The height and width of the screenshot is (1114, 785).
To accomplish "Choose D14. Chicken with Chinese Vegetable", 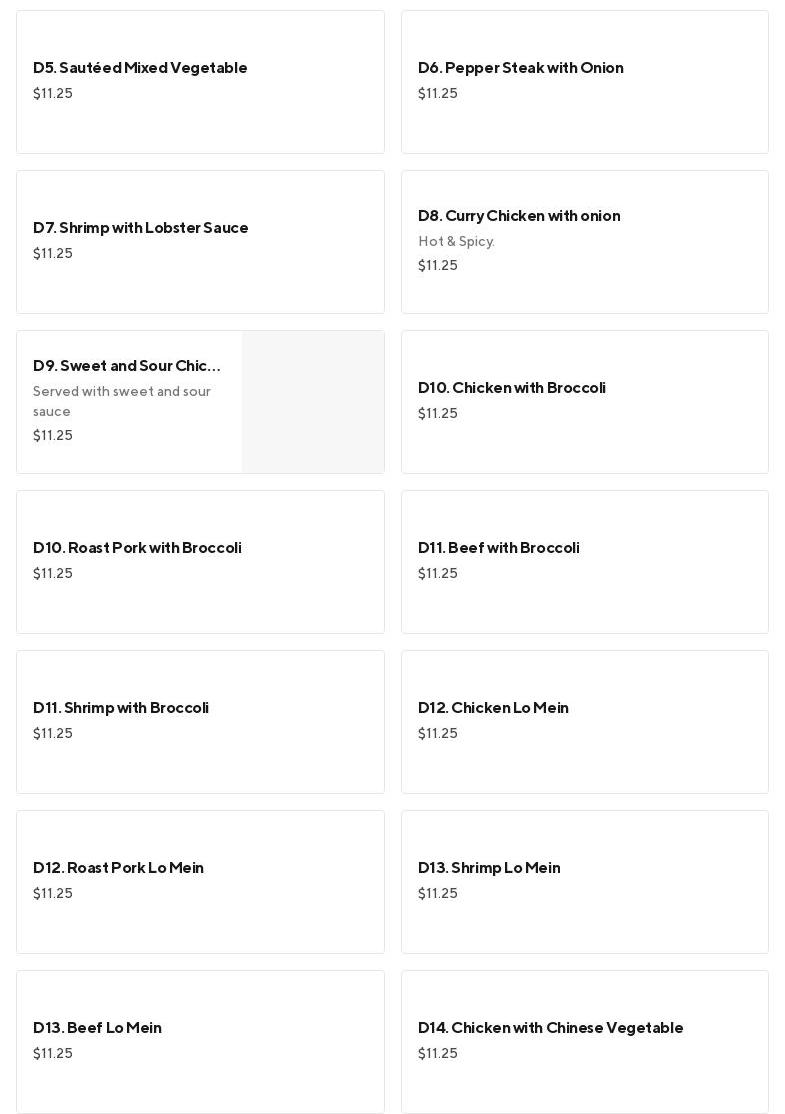I will coord(551,1028).
